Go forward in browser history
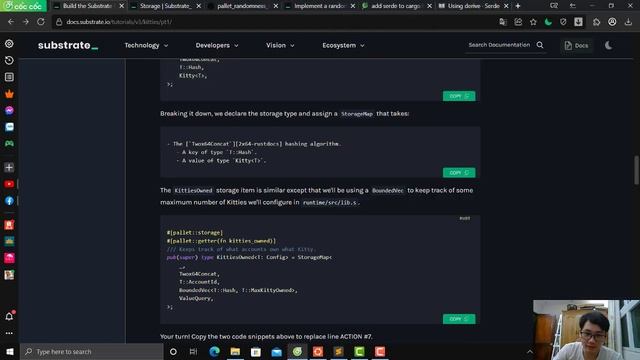Viewport: 640px width, 360px height. coord(26,22)
